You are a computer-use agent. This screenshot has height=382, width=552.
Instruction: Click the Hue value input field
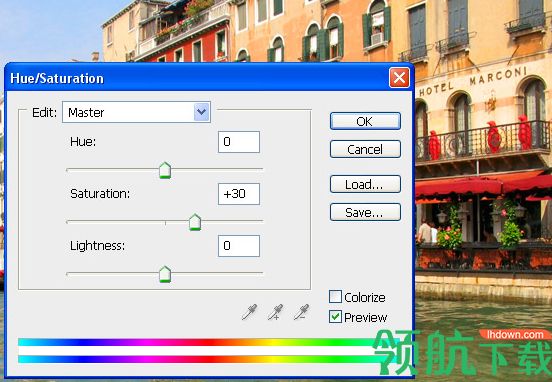pyautogui.click(x=239, y=142)
